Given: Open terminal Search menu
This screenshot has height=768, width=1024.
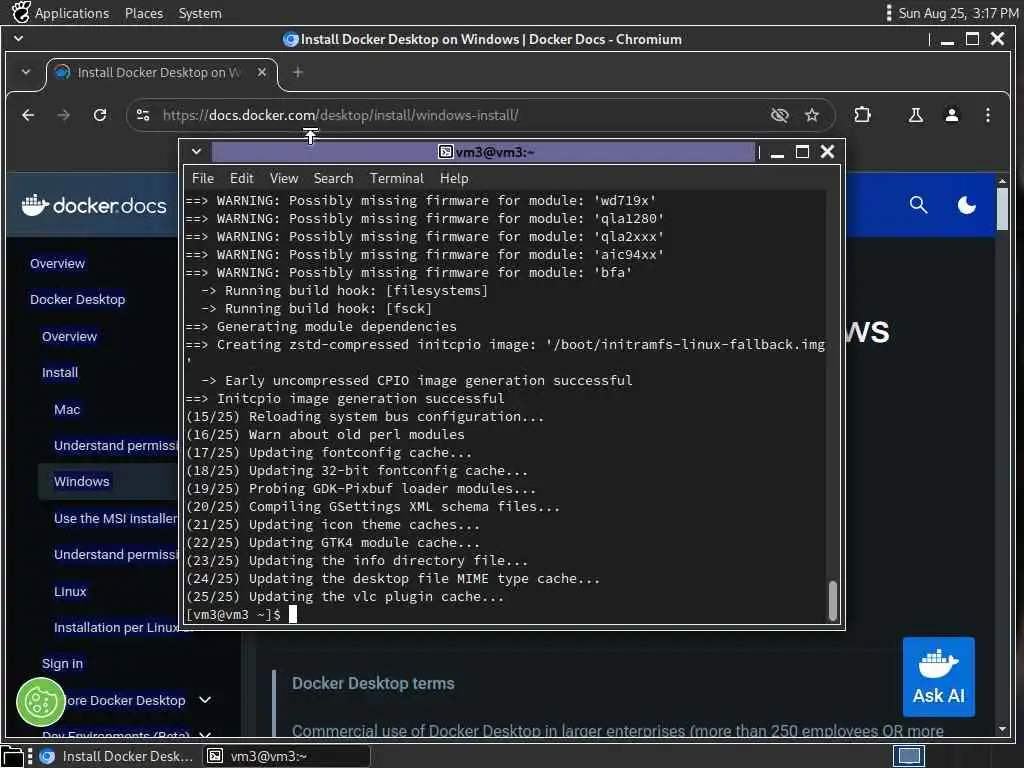Looking at the screenshot, I should (x=333, y=178).
